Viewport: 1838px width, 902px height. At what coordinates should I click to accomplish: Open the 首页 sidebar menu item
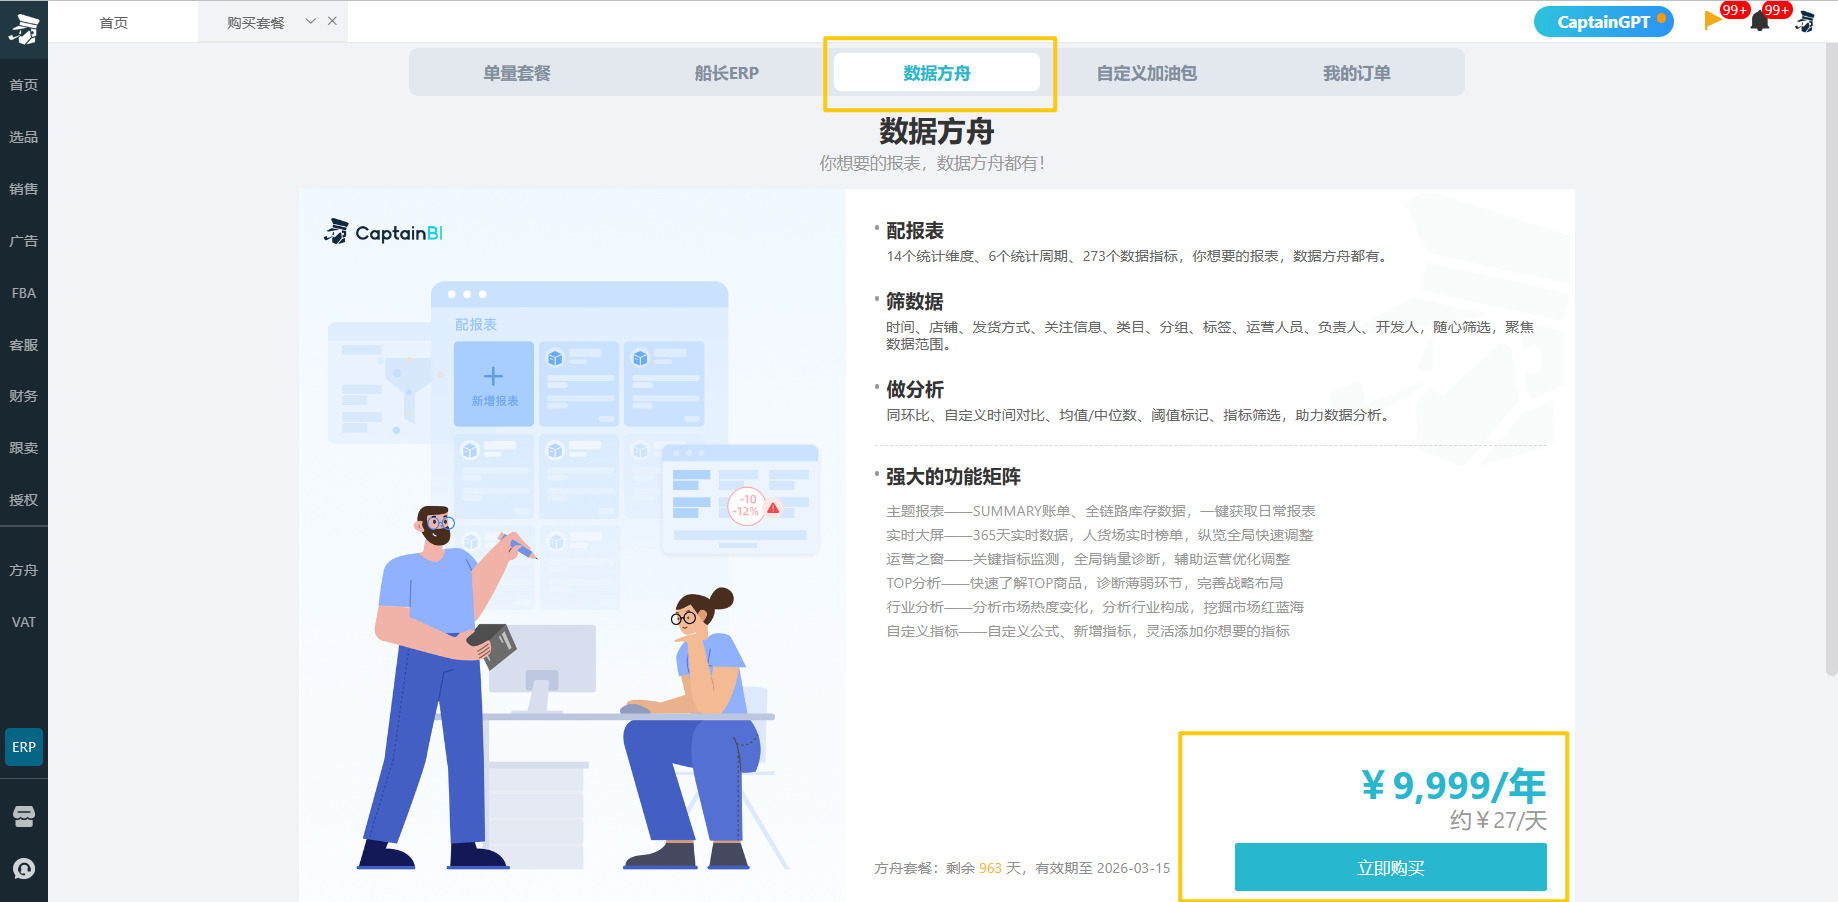pos(24,85)
